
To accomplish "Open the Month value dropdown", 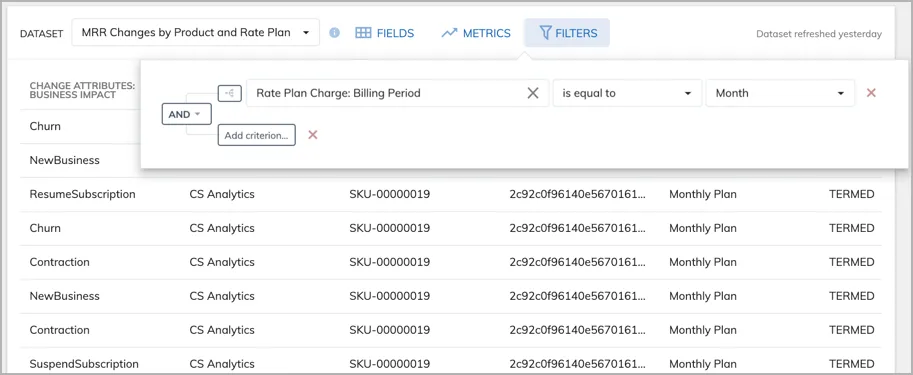I will coord(780,93).
